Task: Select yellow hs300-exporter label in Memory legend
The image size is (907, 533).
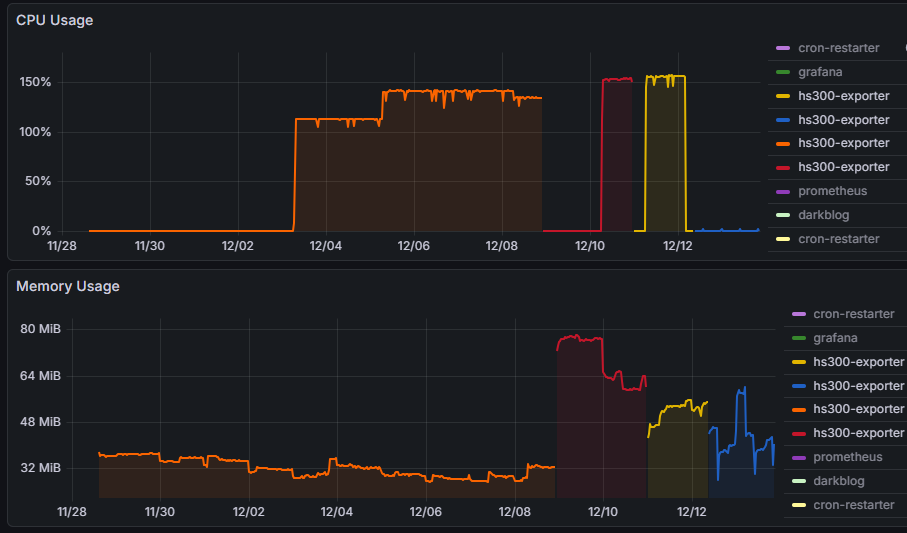Action: tap(858, 362)
